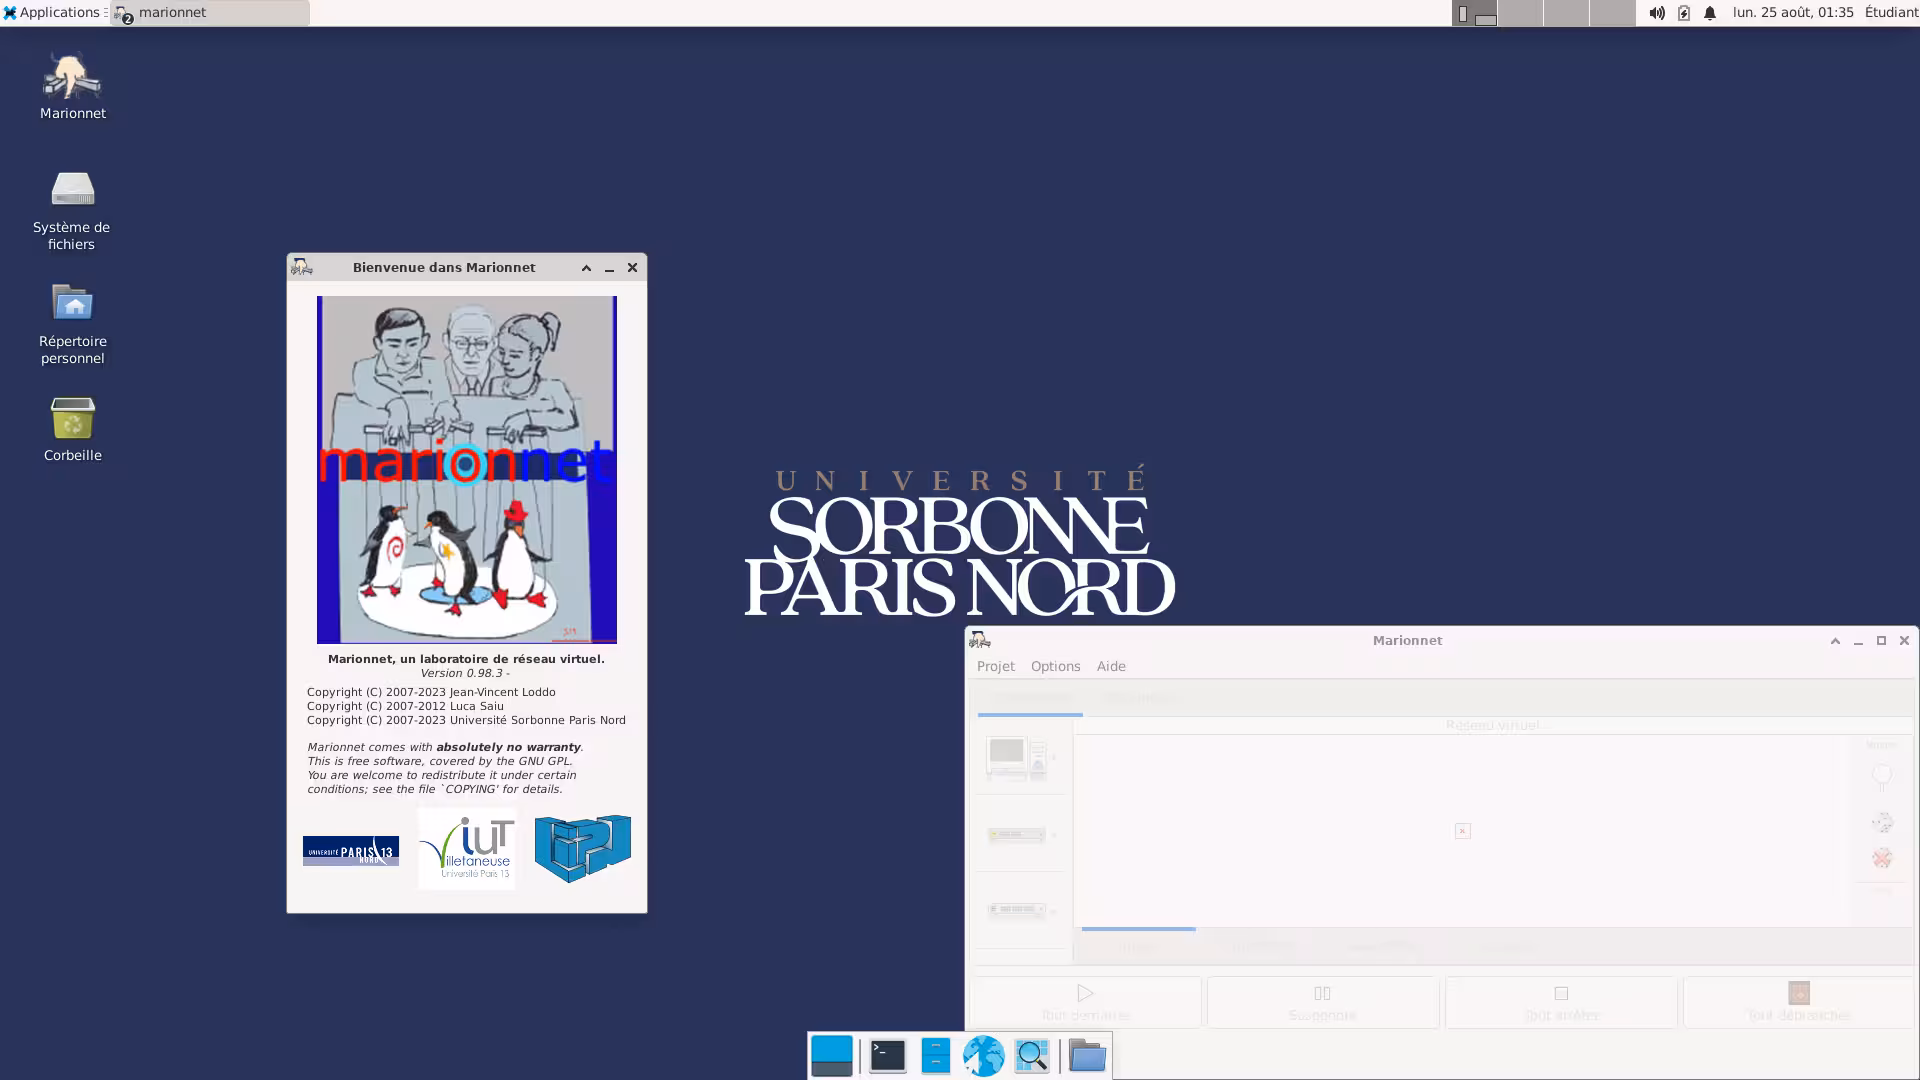Launch the web browser from the dock
1920x1080 pixels.
[983, 1055]
